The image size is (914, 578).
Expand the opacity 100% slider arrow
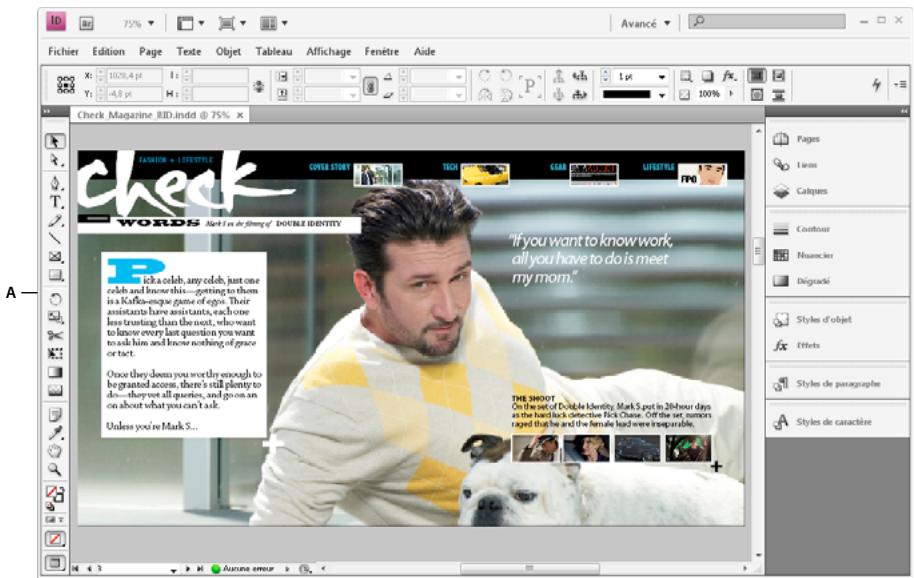coord(731,94)
